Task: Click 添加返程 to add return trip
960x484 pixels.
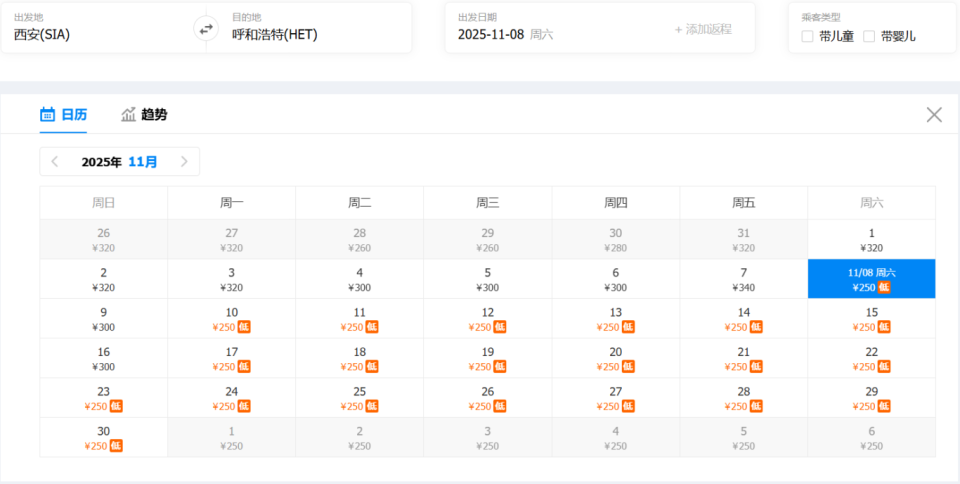Action: (703, 29)
